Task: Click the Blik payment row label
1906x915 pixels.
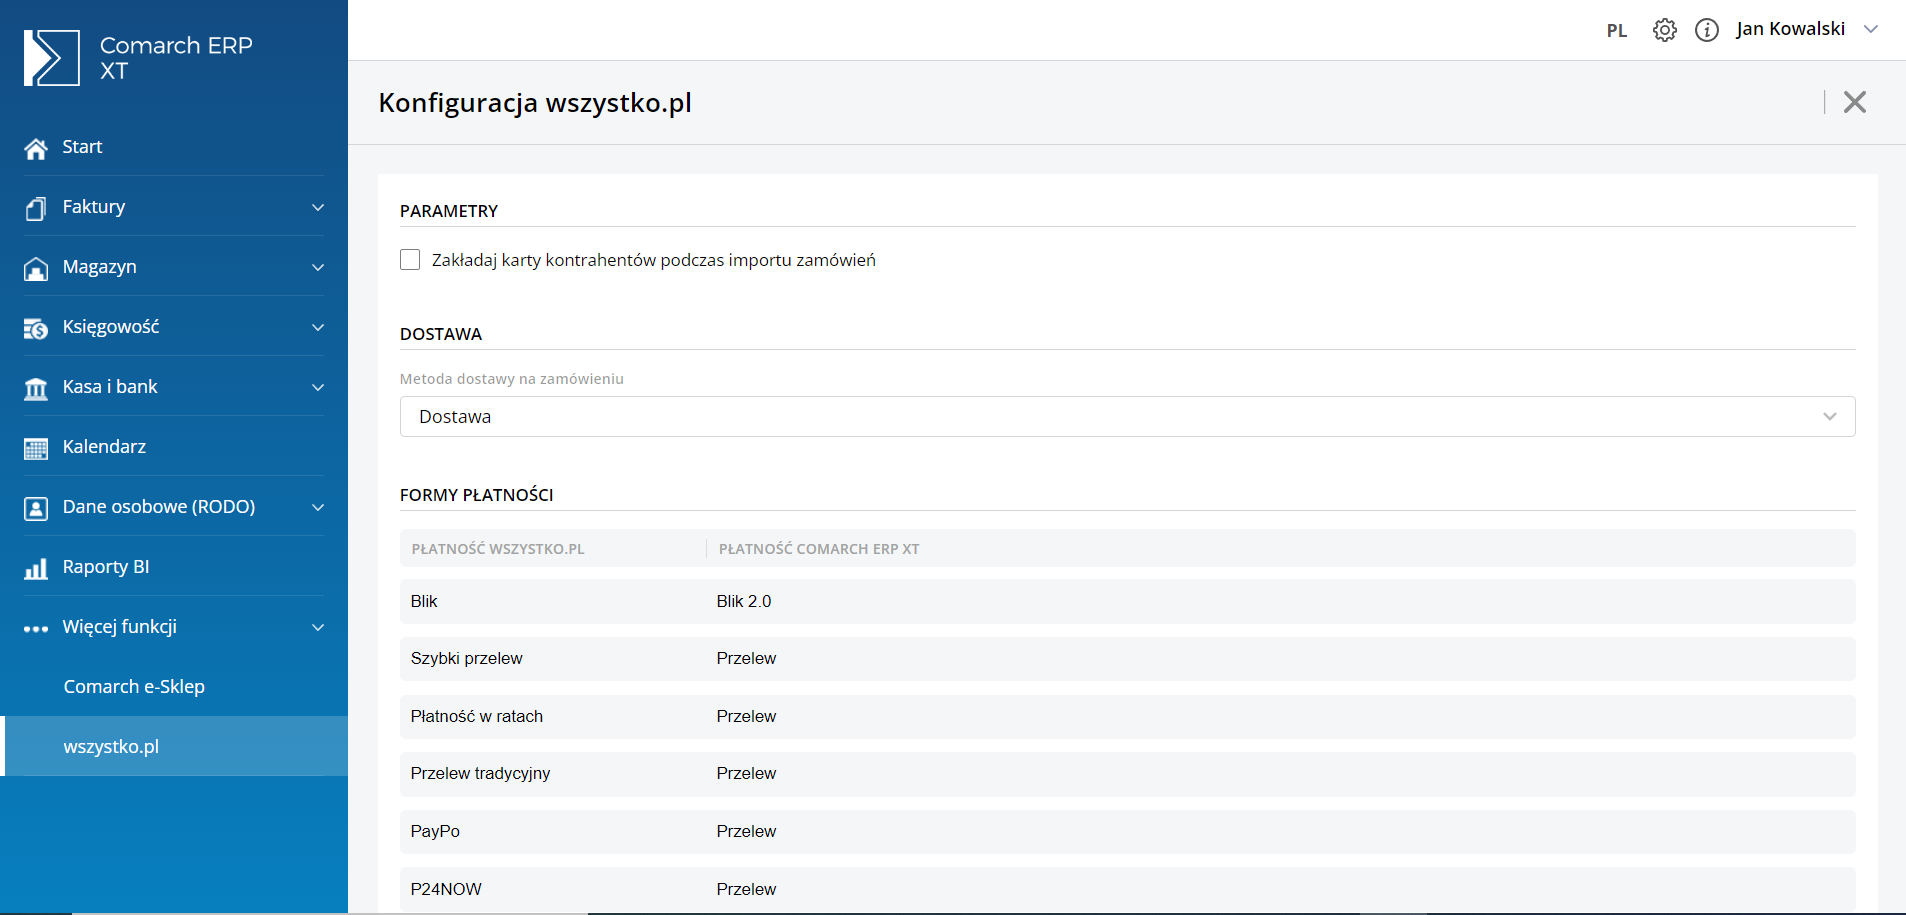Action: coord(424,601)
